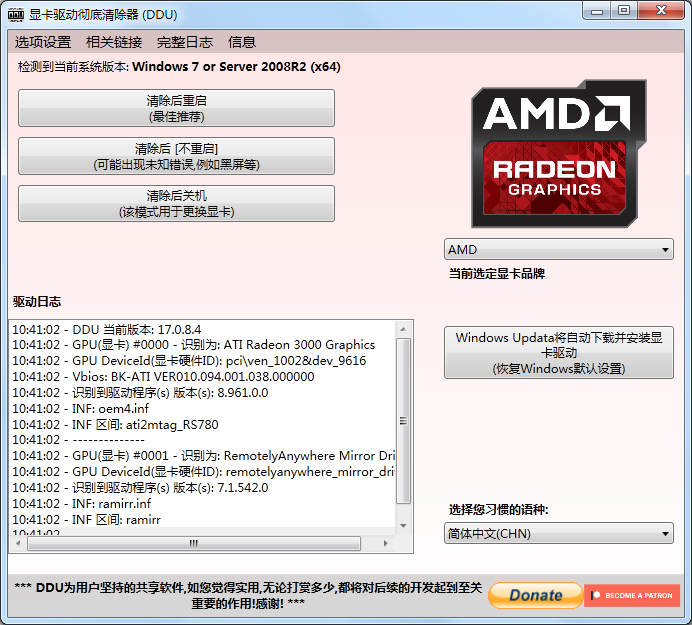Click log scrollbar down arrow

click(x=403, y=525)
